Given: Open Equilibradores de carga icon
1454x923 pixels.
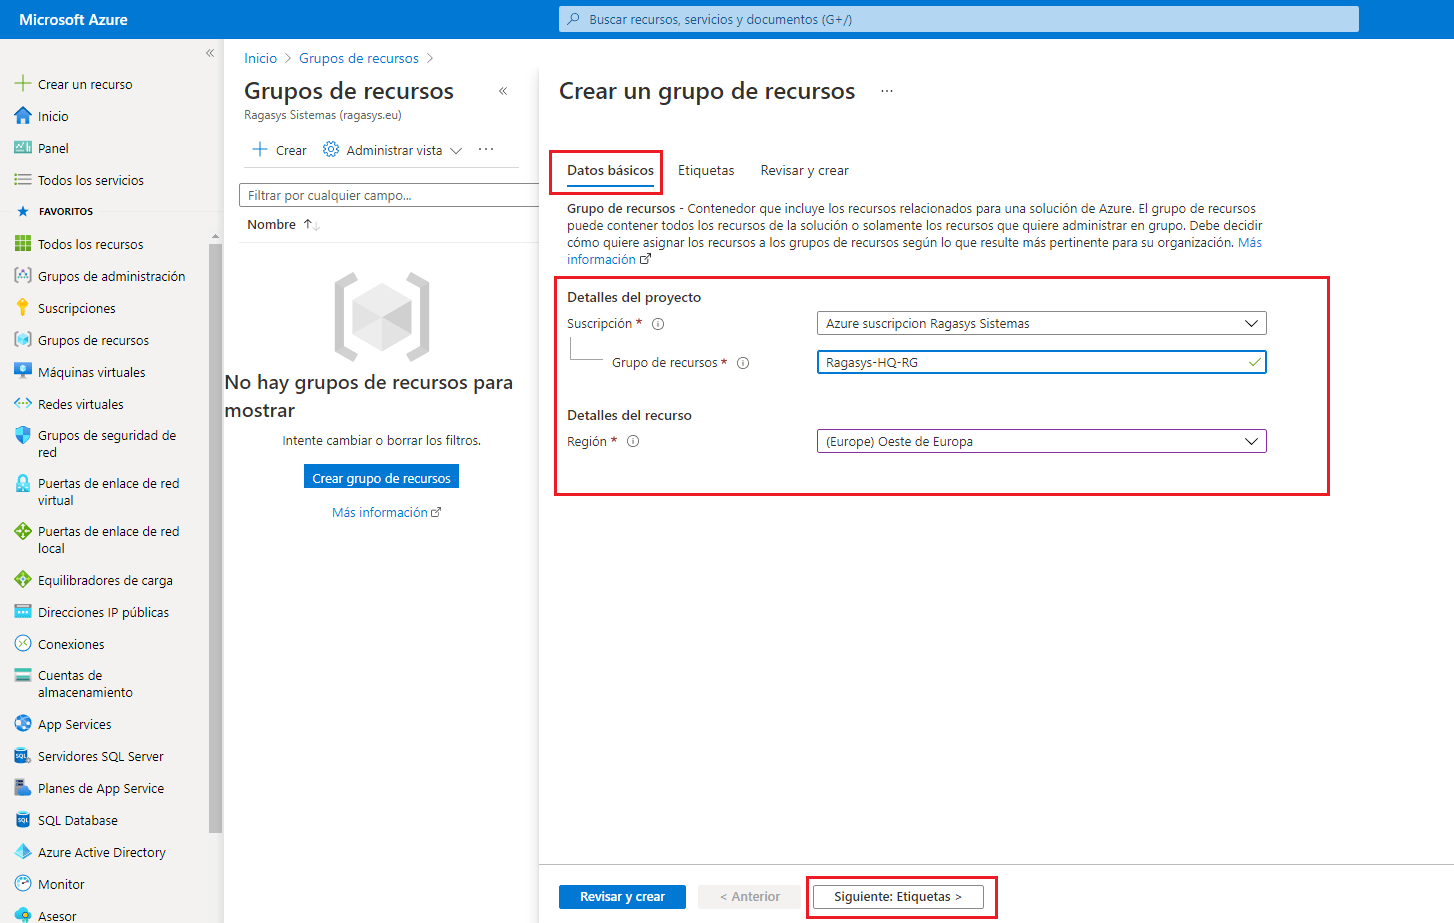Looking at the screenshot, I should tap(23, 579).
